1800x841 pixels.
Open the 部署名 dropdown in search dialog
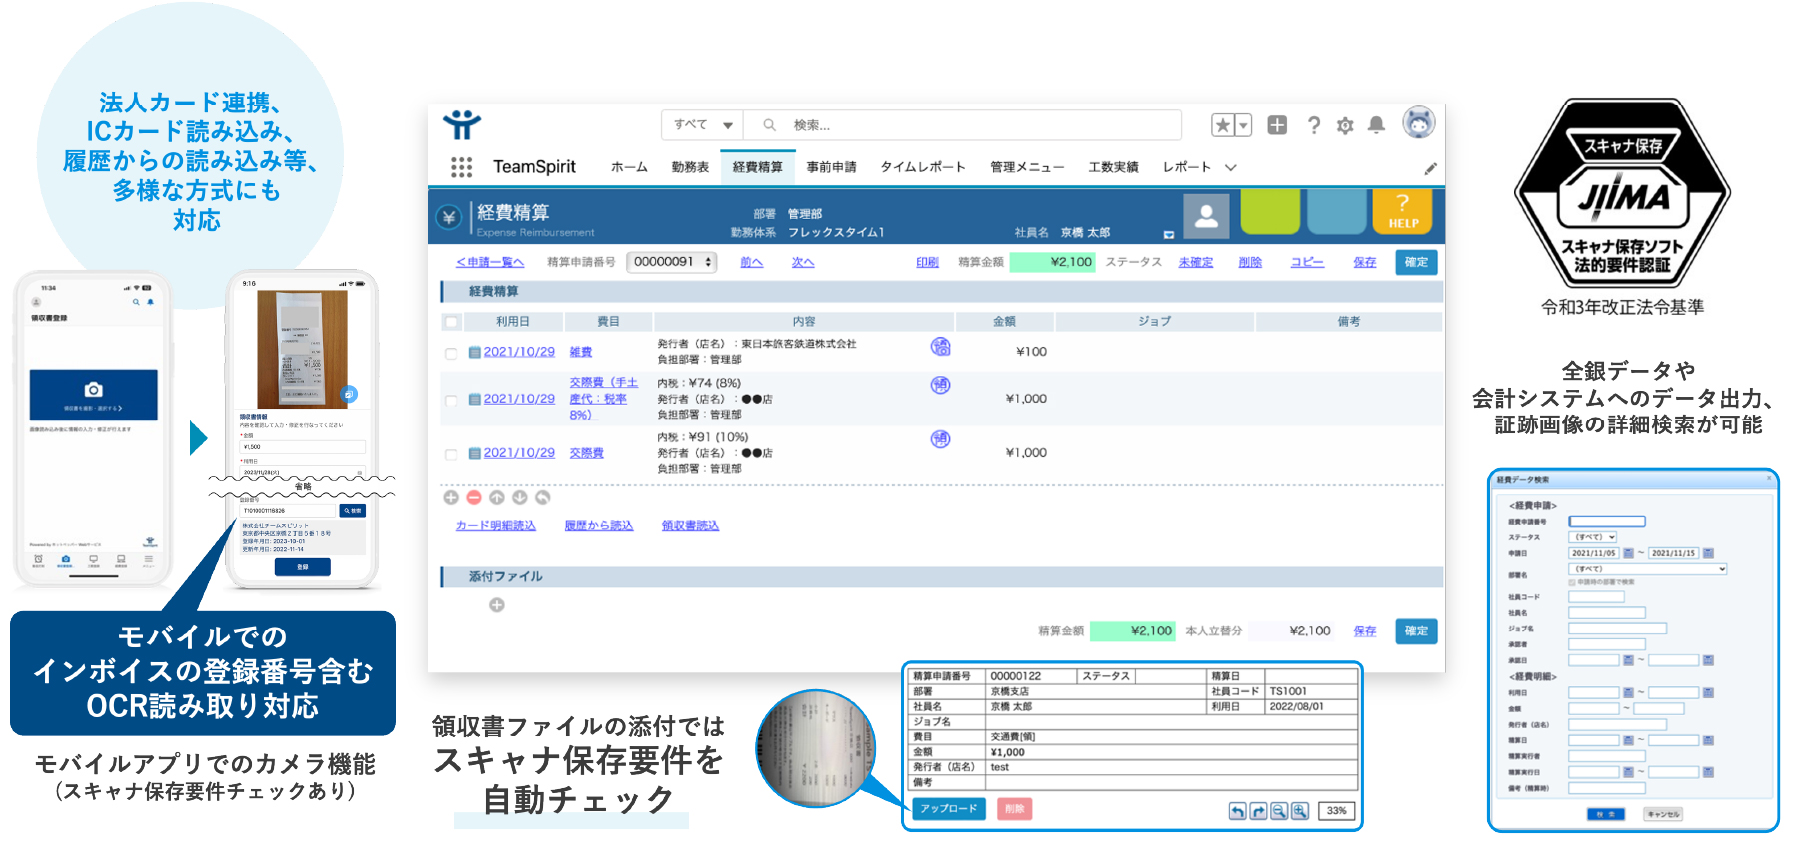[x=1648, y=569]
